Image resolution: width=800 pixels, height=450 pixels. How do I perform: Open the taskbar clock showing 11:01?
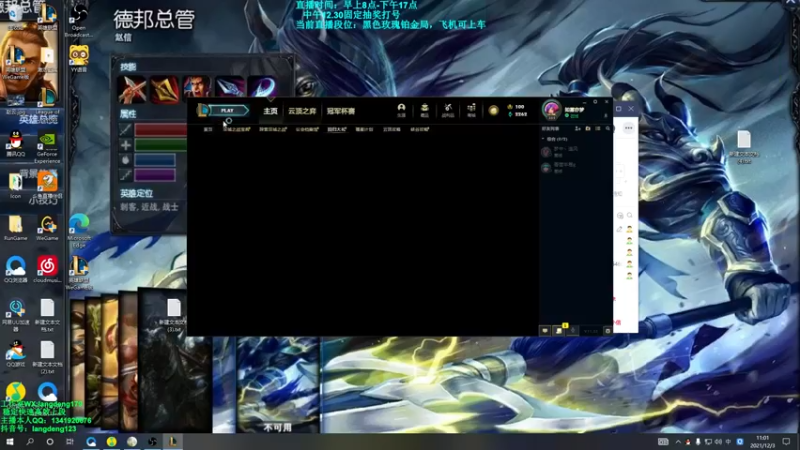(x=762, y=442)
